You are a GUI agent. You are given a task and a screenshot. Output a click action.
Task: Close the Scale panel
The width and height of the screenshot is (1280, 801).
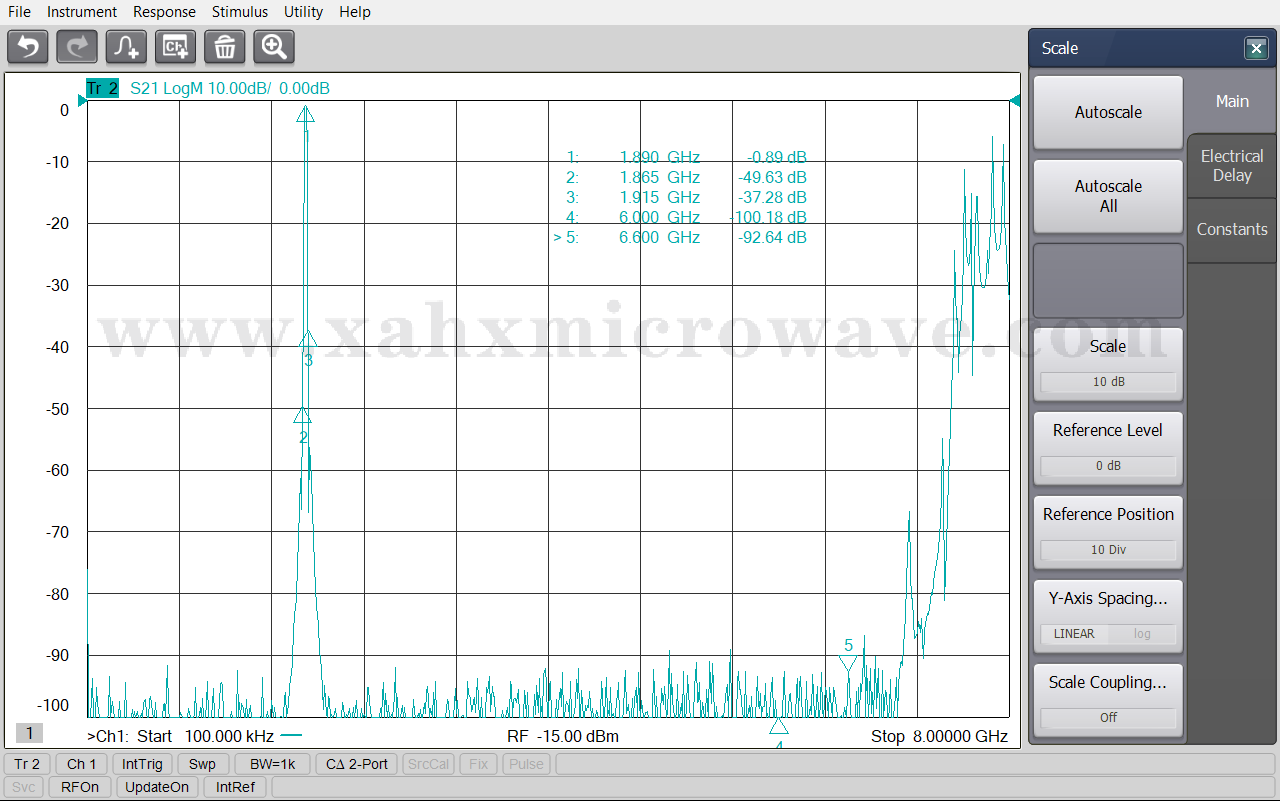[x=1256, y=48]
